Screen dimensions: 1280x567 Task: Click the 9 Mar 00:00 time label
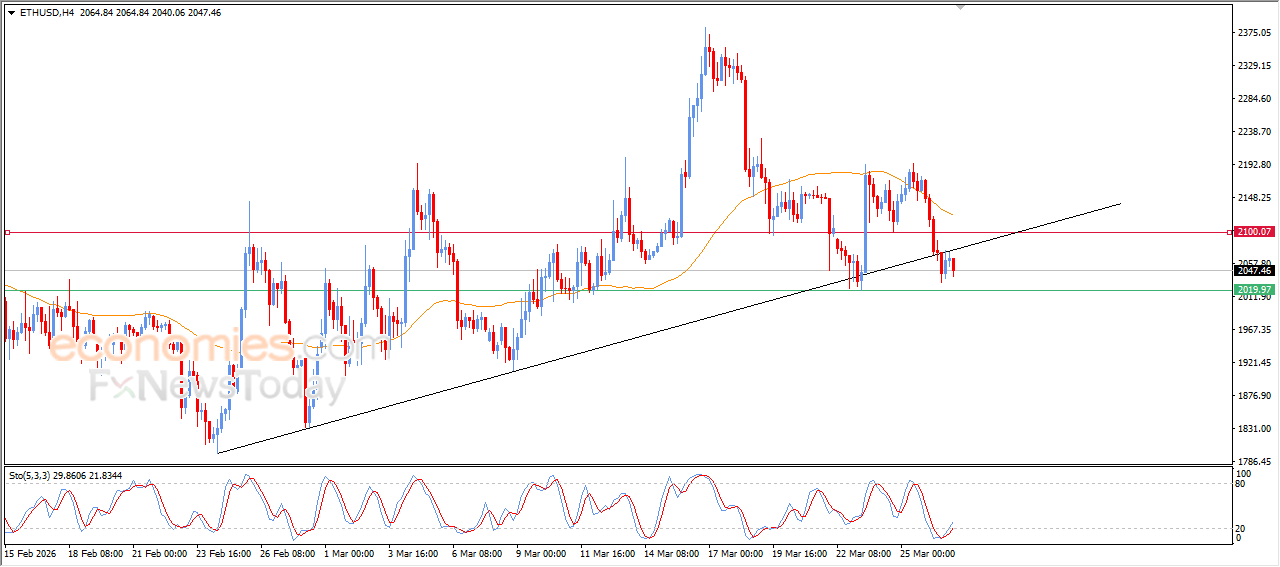click(x=541, y=552)
